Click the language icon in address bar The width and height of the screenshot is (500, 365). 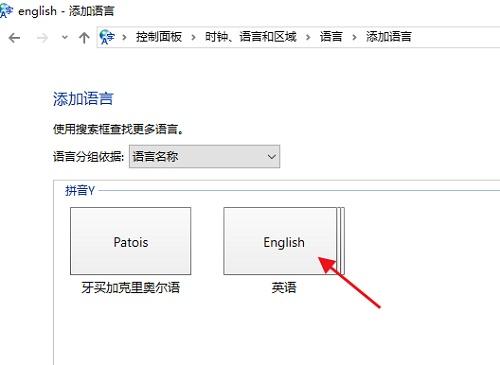click(x=107, y=37)
